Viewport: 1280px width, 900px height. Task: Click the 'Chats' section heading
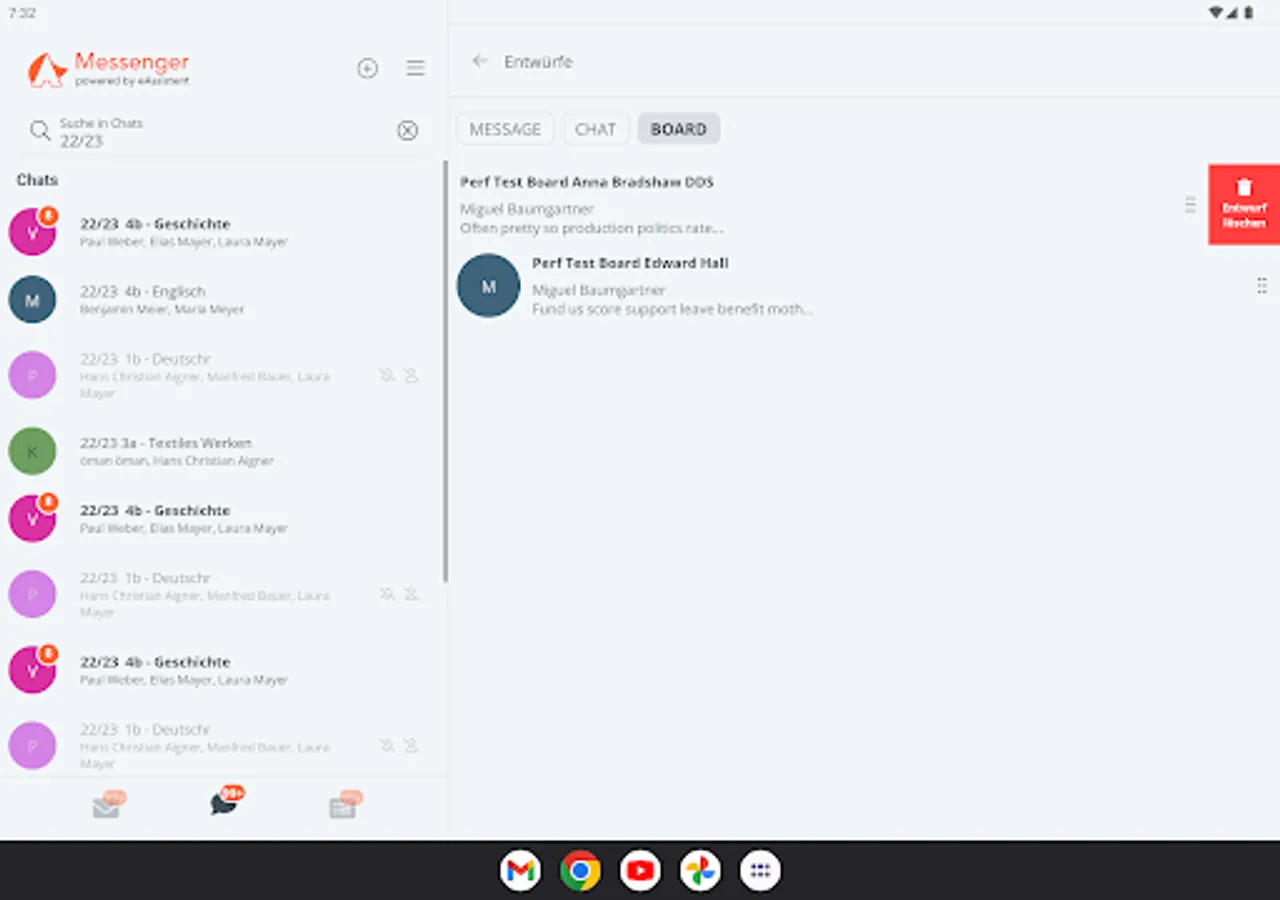(37, 180)
